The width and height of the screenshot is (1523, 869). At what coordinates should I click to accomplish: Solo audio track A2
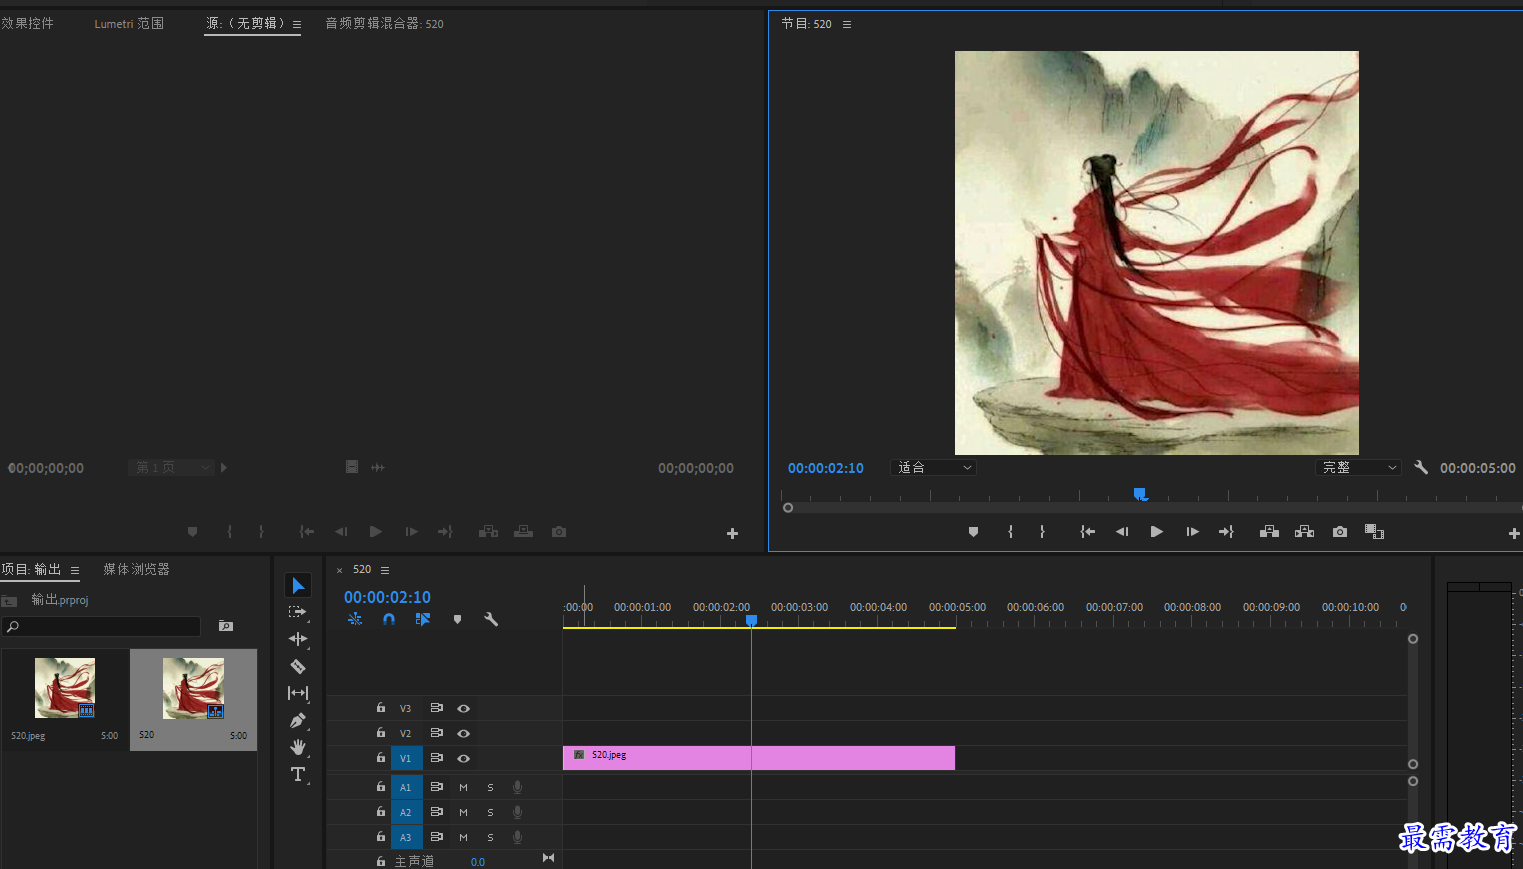tap(490, 812)
